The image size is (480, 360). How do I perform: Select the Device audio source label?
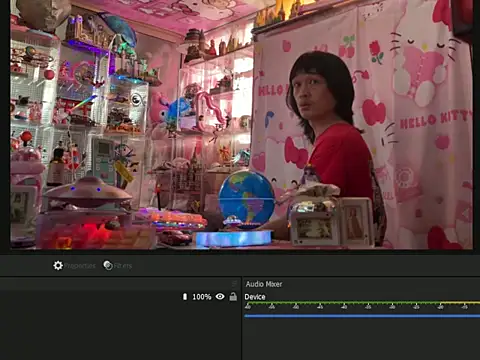255,297
